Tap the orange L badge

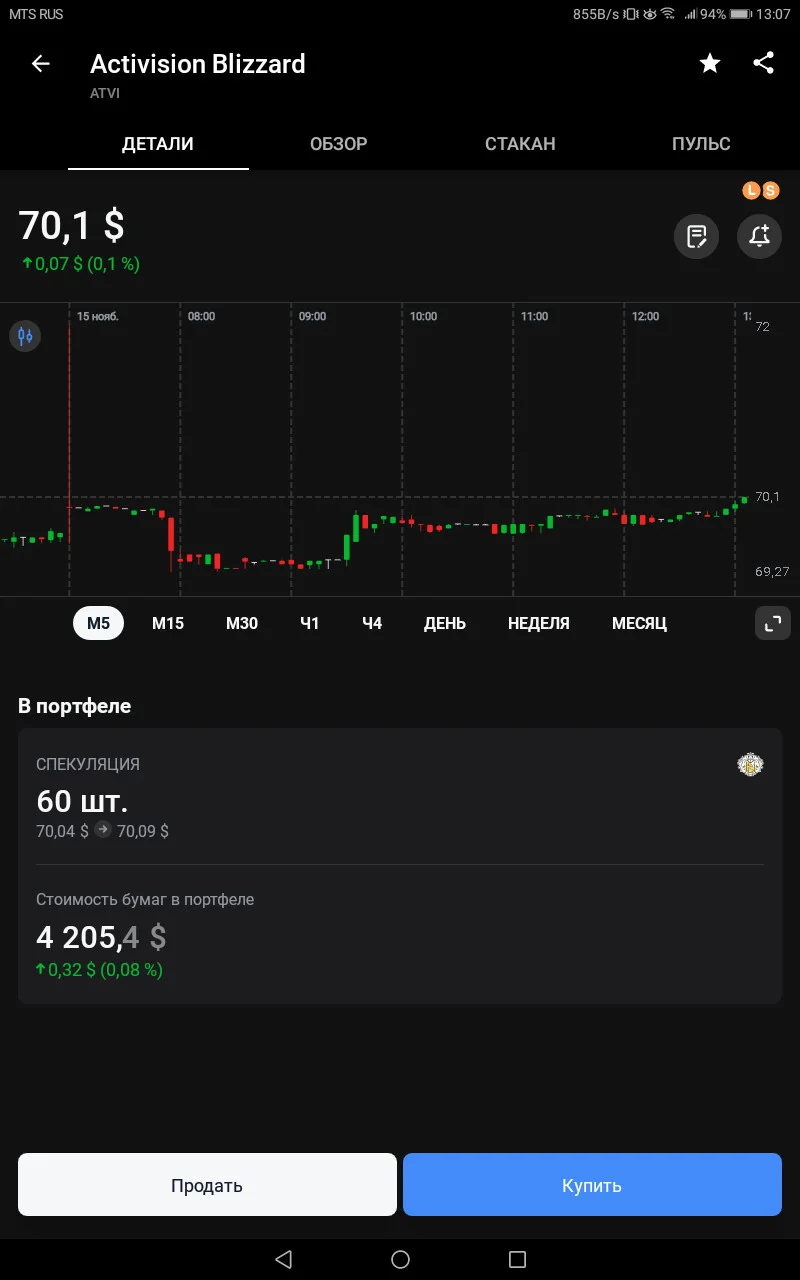coord(751,190)
